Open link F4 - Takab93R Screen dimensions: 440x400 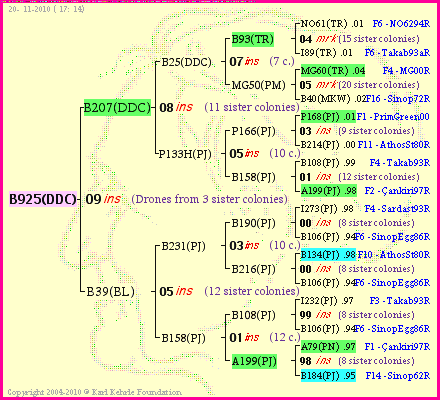tap(400, 163)
